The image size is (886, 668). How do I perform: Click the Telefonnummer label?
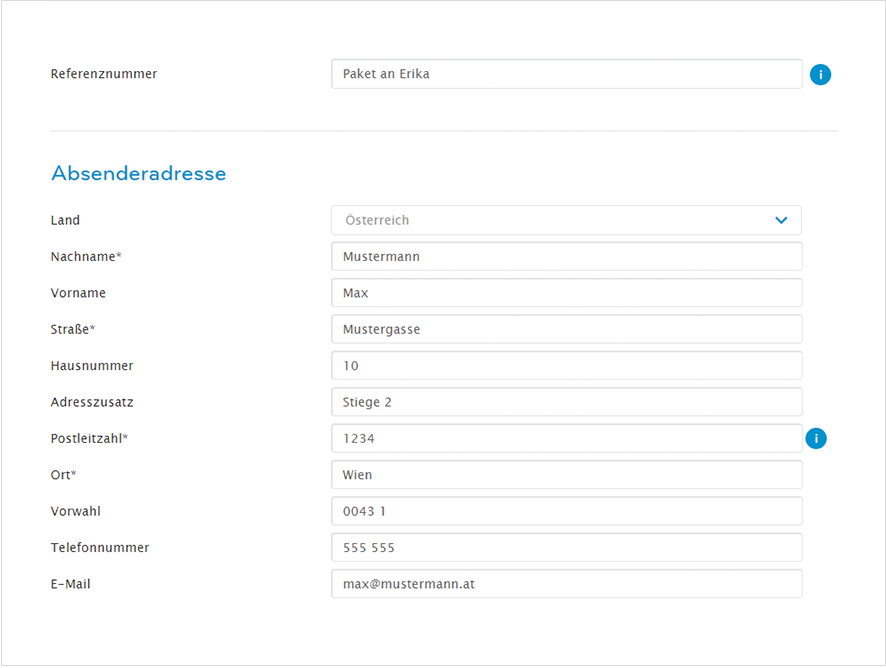coord(100,548)
